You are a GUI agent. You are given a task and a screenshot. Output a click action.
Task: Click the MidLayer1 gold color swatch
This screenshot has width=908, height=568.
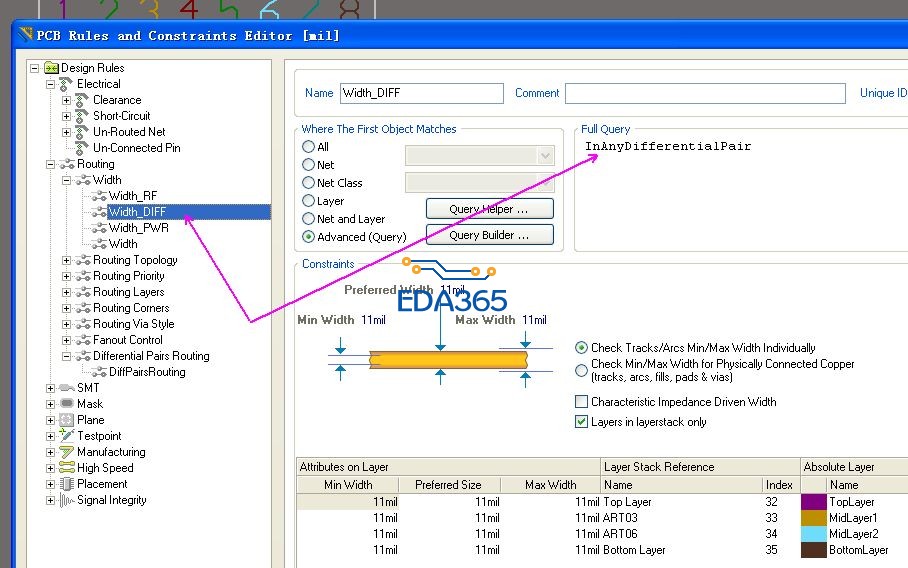pos(814,518)
